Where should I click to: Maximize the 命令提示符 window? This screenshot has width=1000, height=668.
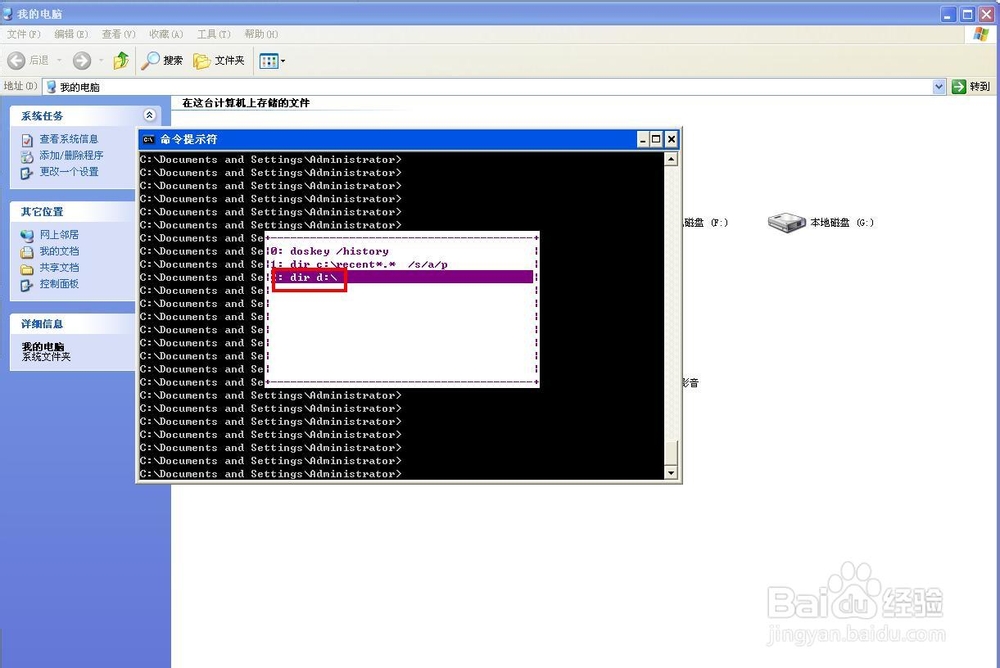656,139
